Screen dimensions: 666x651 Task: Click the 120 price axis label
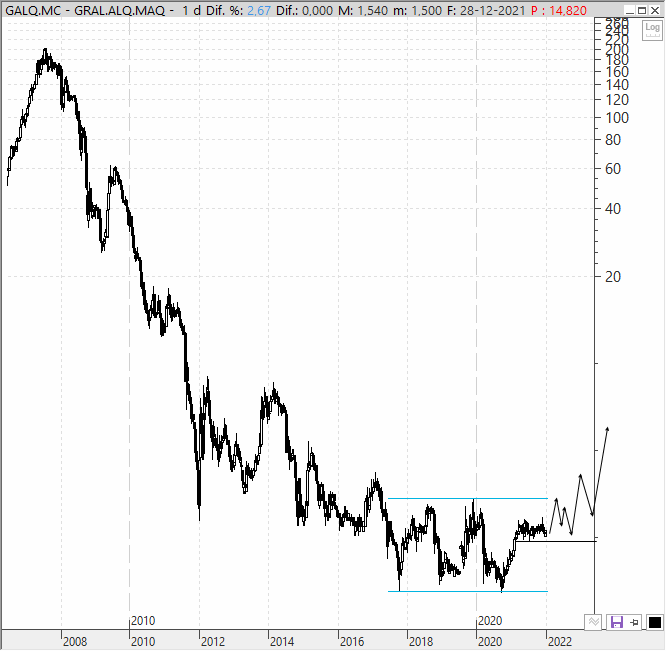(617, 100)
